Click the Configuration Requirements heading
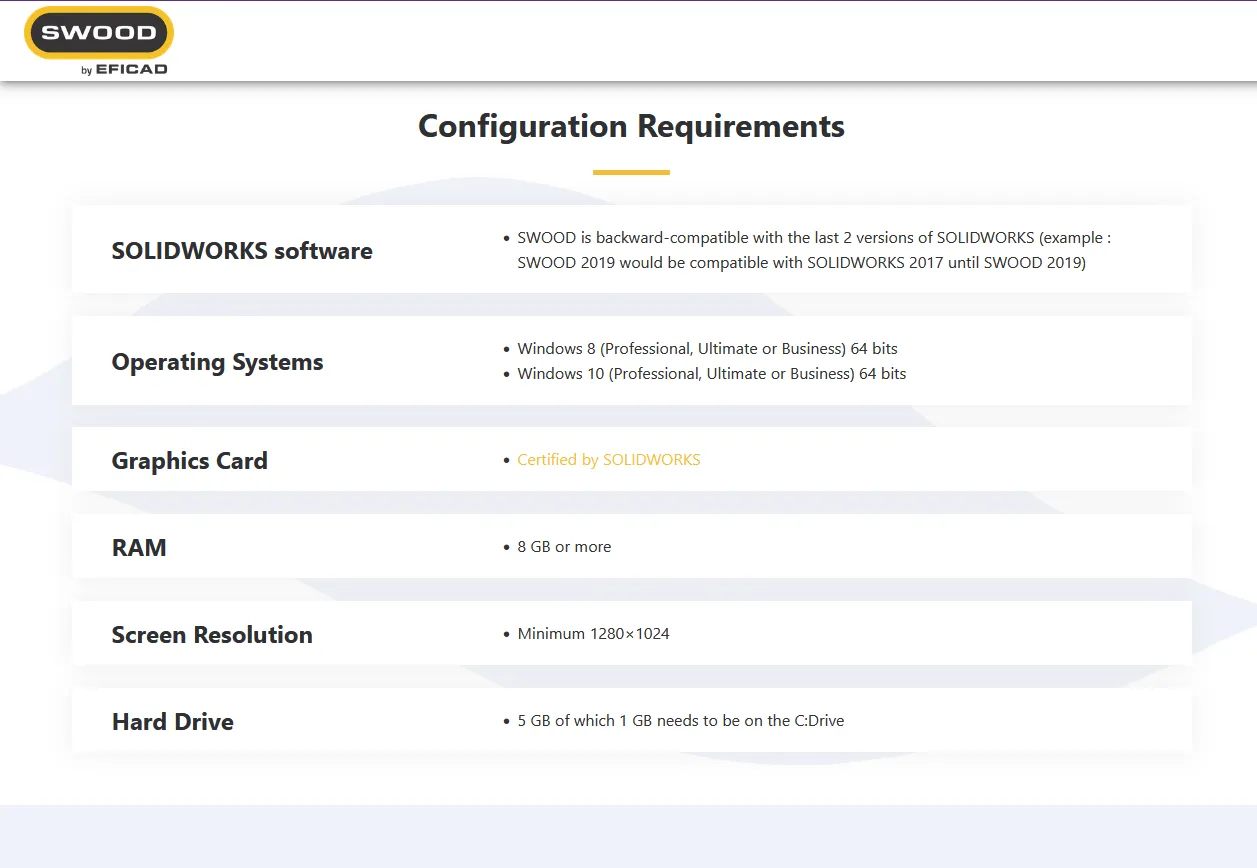This screenshot has height=868, width=1257. pyautogui.click(x=631, y=127)
